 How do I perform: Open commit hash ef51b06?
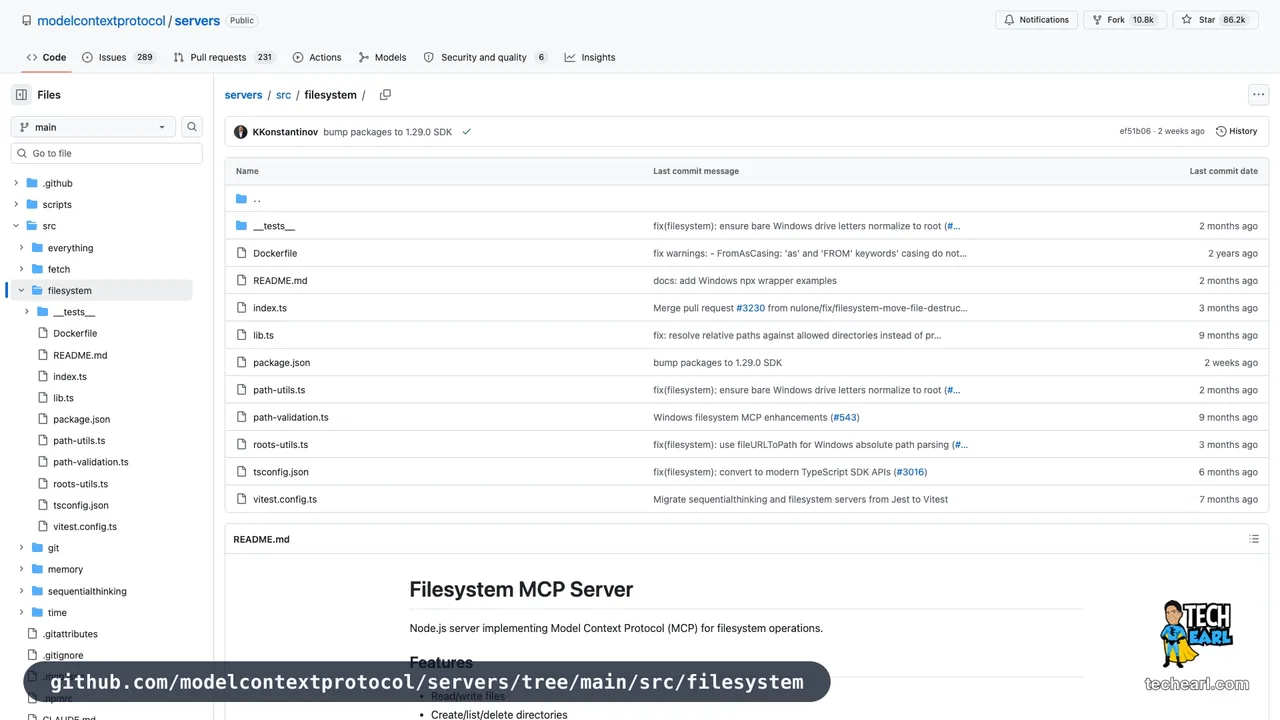tap(1135, 132)
